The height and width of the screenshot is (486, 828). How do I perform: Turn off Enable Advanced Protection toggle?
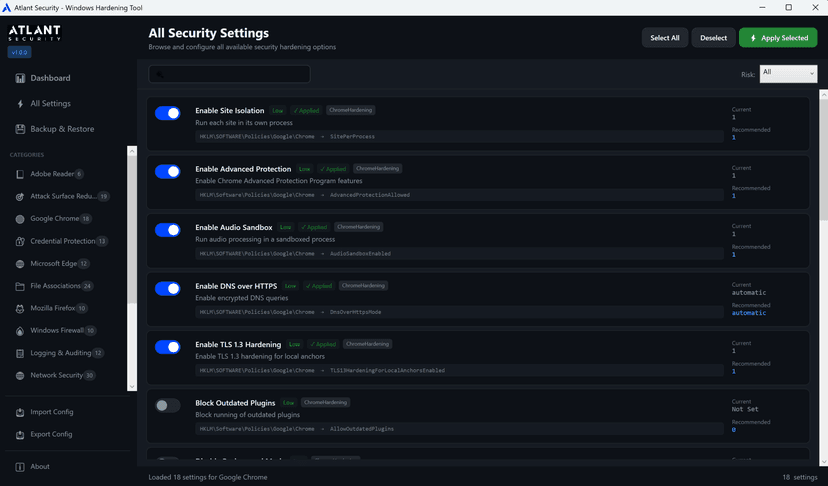167,172
